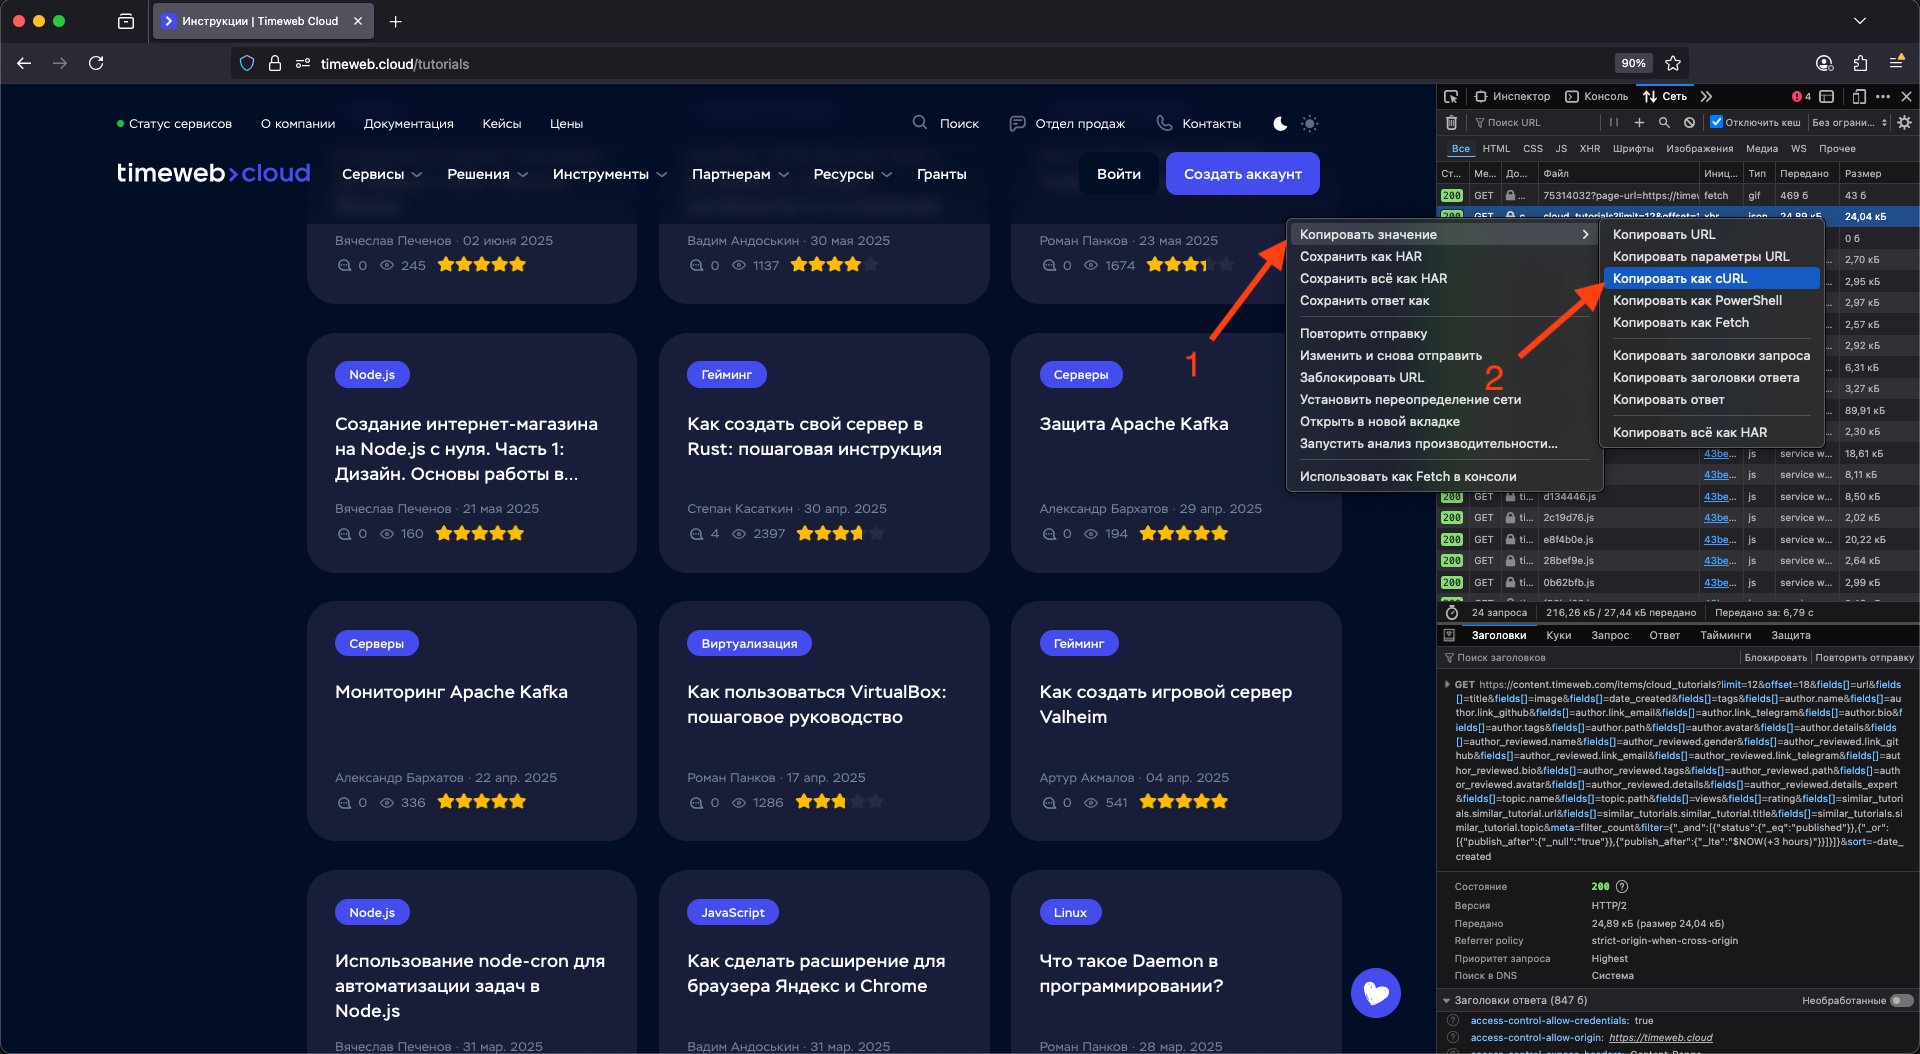The image size is (1920, 1054).
Task: Click the Поиск заголовков filter field
Action: pos(1588,658)
